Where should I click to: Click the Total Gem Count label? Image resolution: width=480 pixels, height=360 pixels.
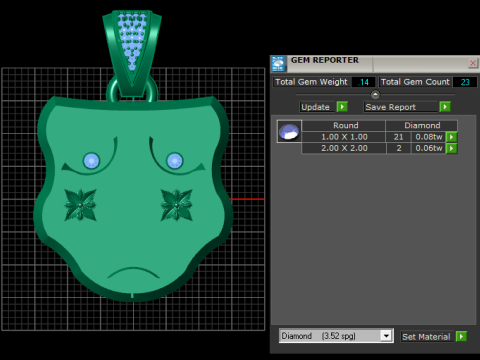[415, 82]
